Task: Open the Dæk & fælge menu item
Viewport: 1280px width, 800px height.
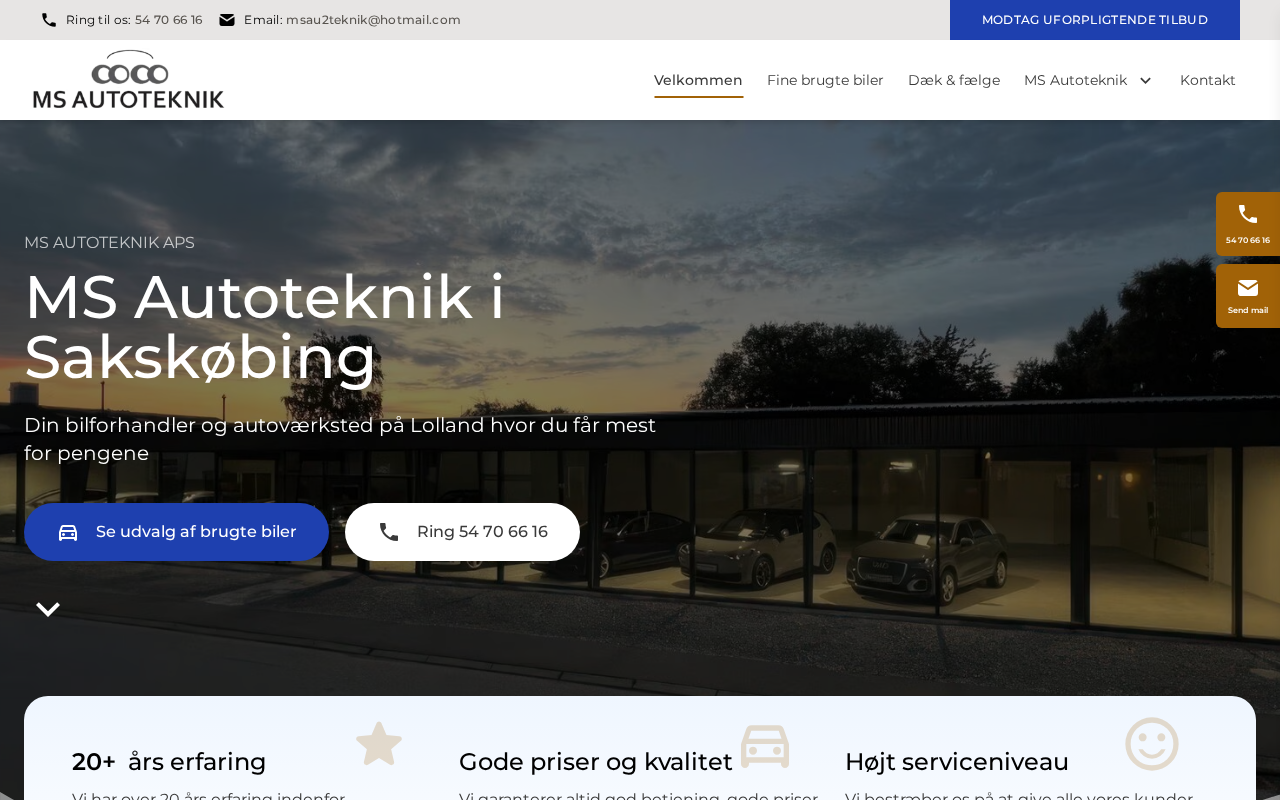Action: point(954,80)
